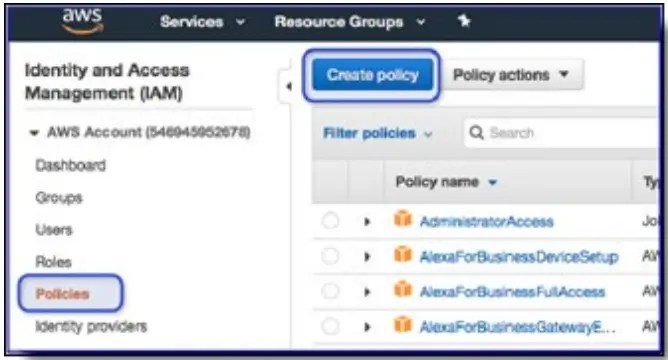Click the policy icon beside AlexaForBusinessFullAccess
Image resolution: width=668 pixels, height=360 pixels.
[403, 290]
